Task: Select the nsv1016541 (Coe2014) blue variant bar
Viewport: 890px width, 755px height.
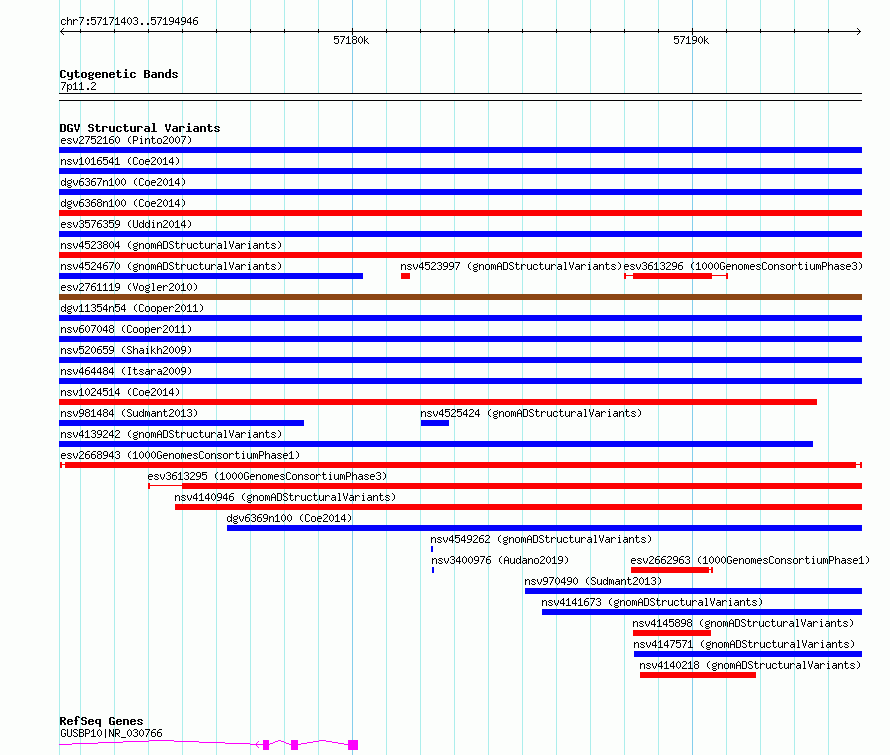Action: tap(460, 171)
